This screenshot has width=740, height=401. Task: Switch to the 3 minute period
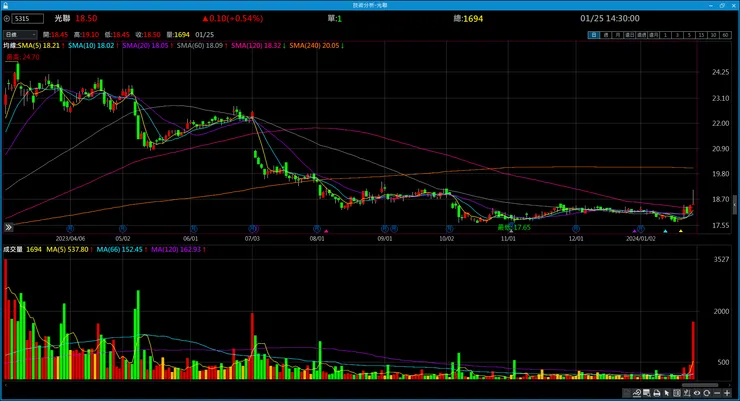677,35
